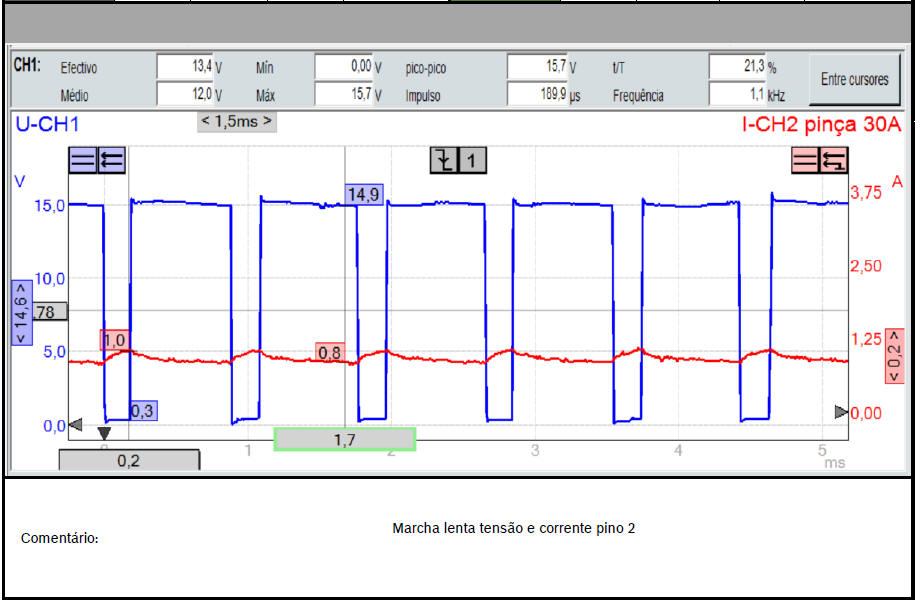Click the Frequência value field 1,1
Screen dimensions: 920x602
click(737, 95)
